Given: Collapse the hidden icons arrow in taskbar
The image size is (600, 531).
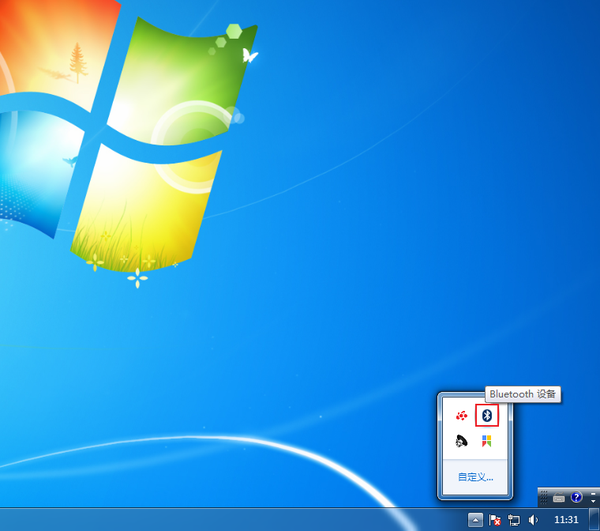Looking at the screenshot, I should pos(475,520).
